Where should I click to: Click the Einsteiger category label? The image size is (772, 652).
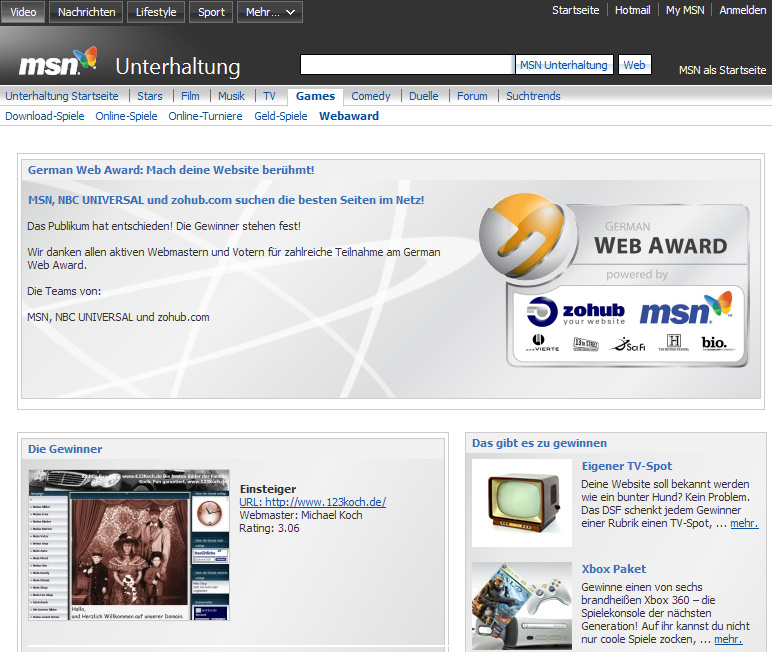coord(268,489)
